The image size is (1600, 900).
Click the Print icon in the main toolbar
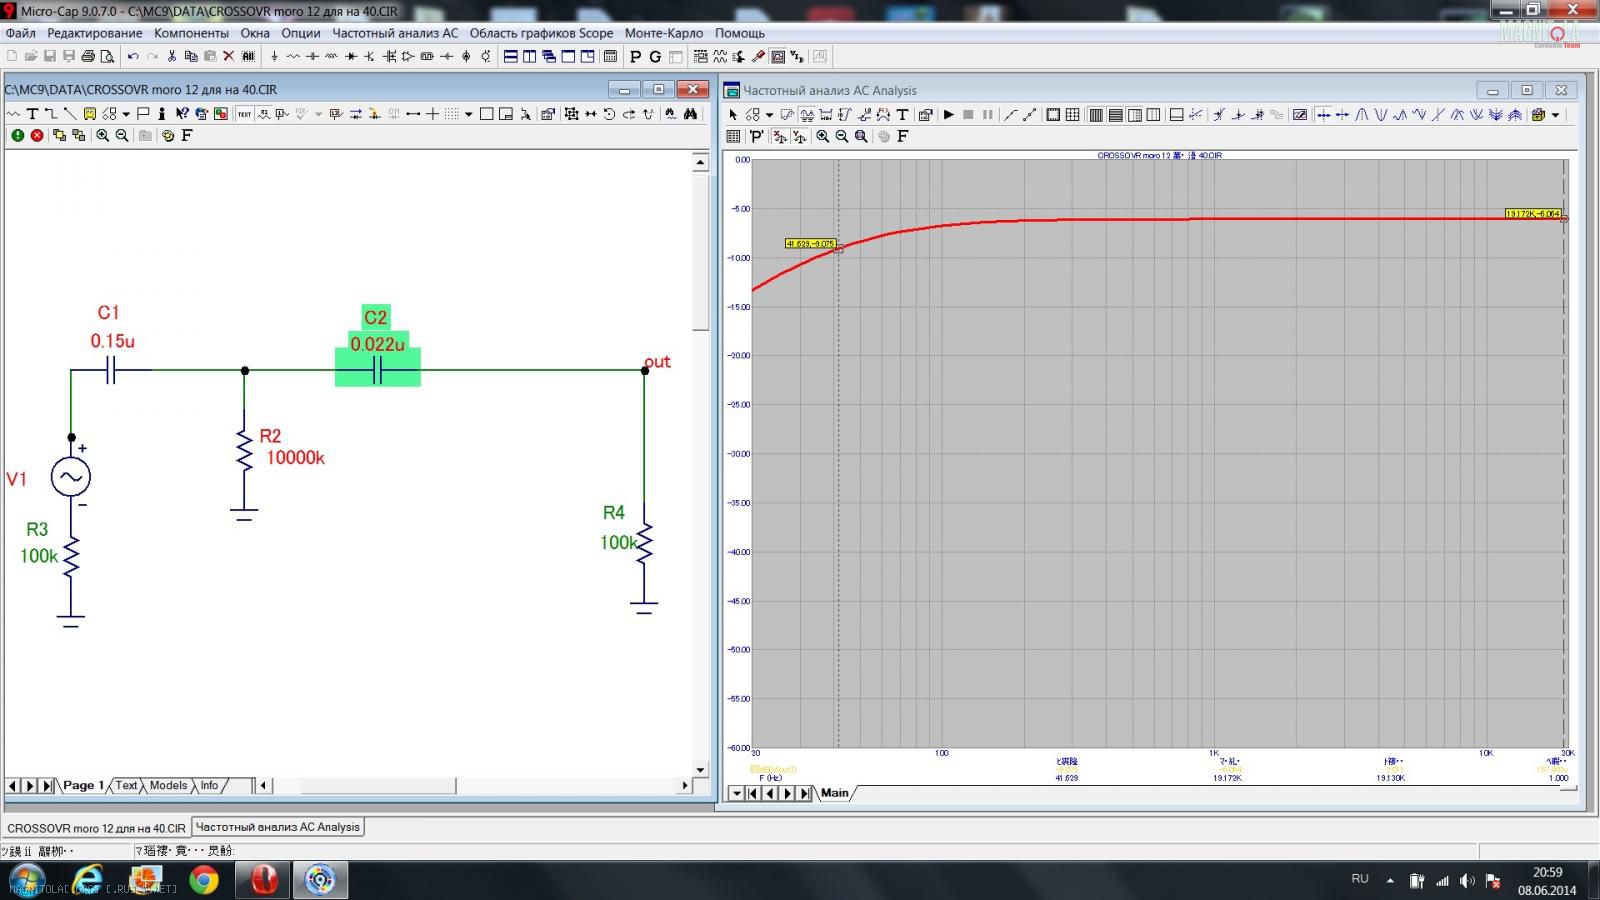[x=88, y=56]
